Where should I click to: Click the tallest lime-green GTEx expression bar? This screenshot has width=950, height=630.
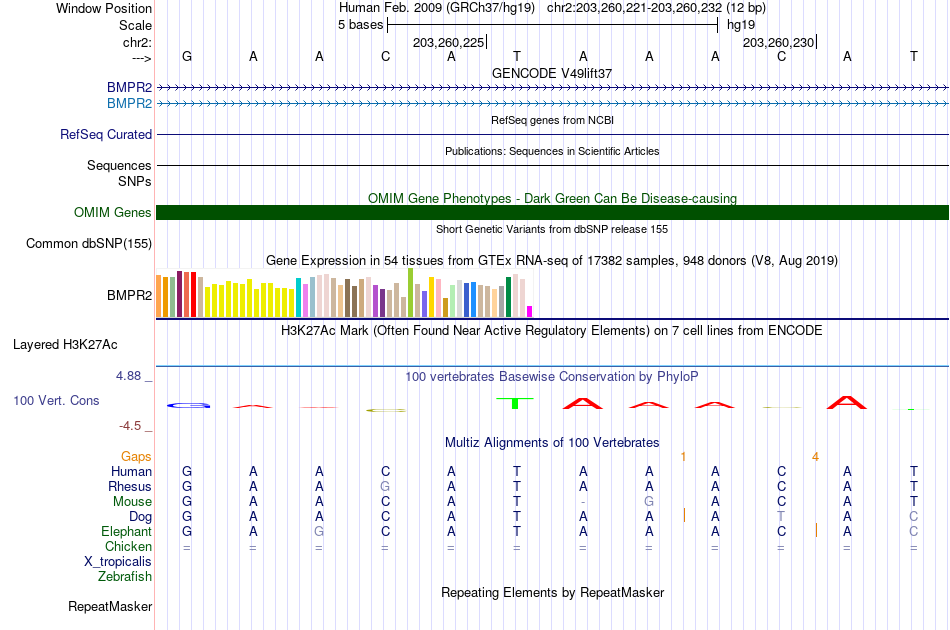click(410, 293)
